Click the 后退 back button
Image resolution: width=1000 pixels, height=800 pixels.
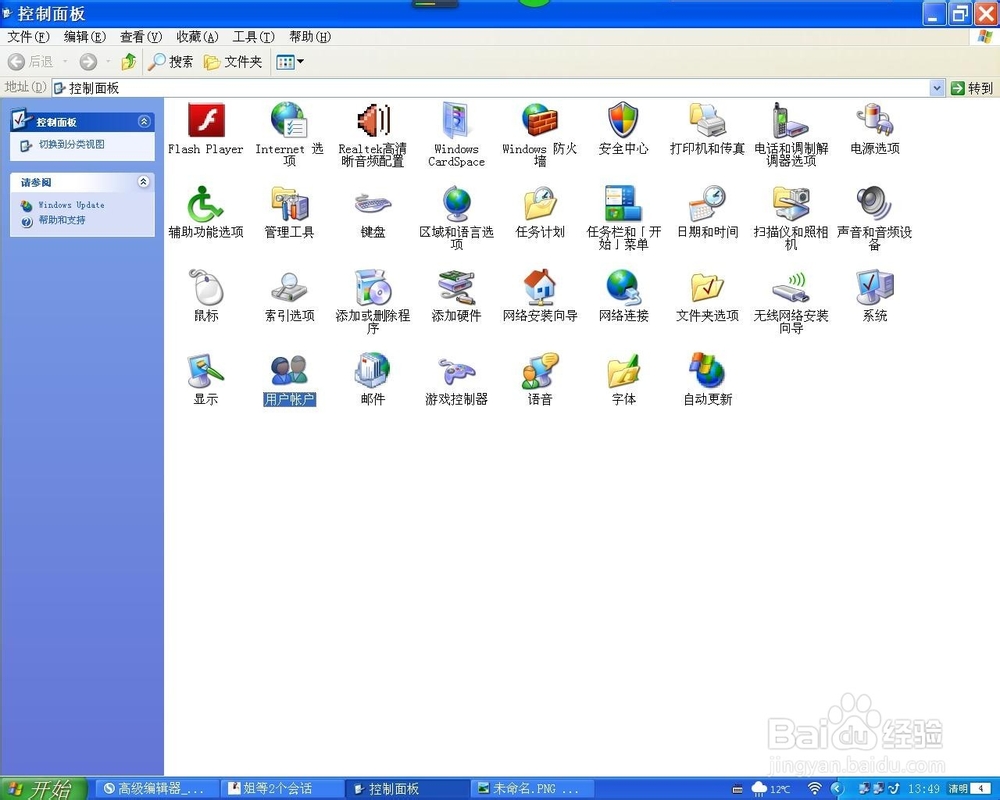[x=31, y=62]
